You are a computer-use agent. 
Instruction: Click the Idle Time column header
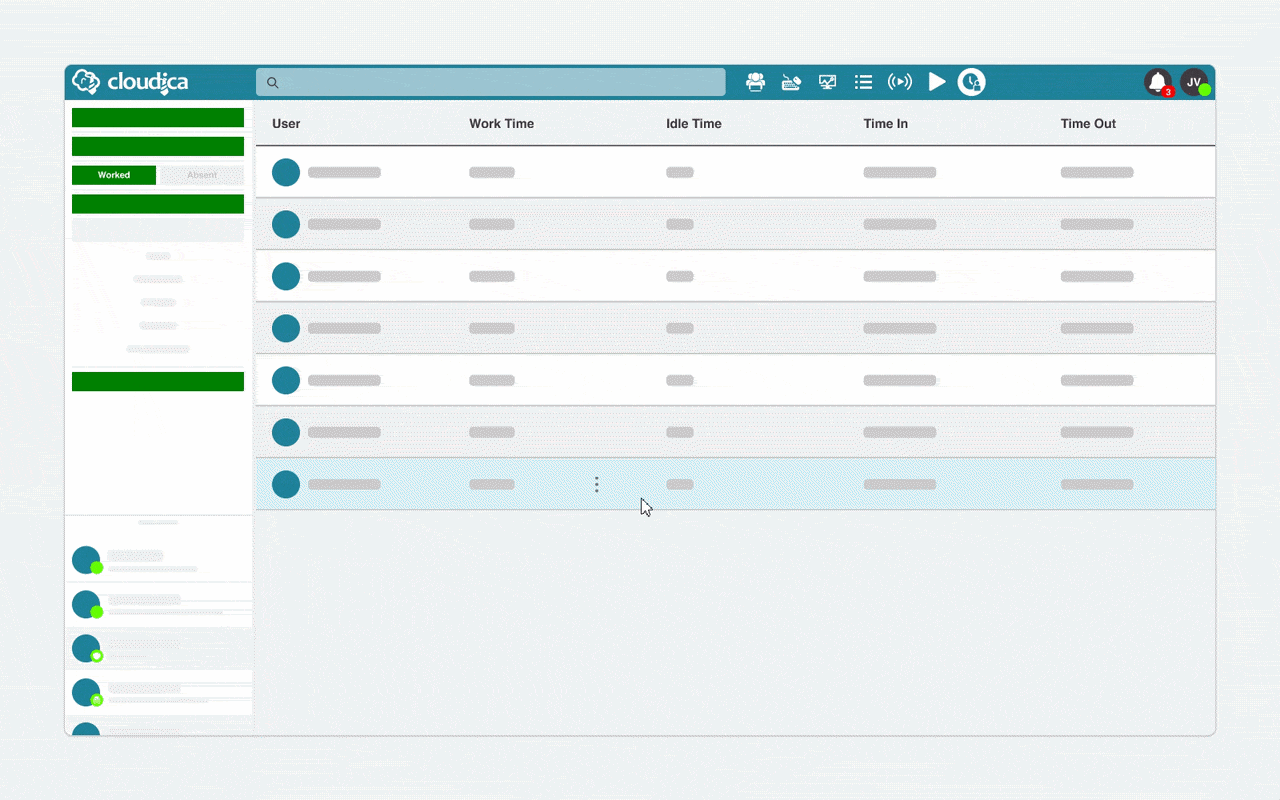[694, 124]
